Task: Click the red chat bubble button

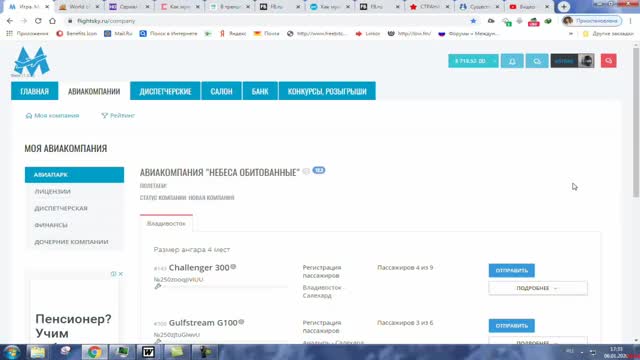Action: coord(609,61)
